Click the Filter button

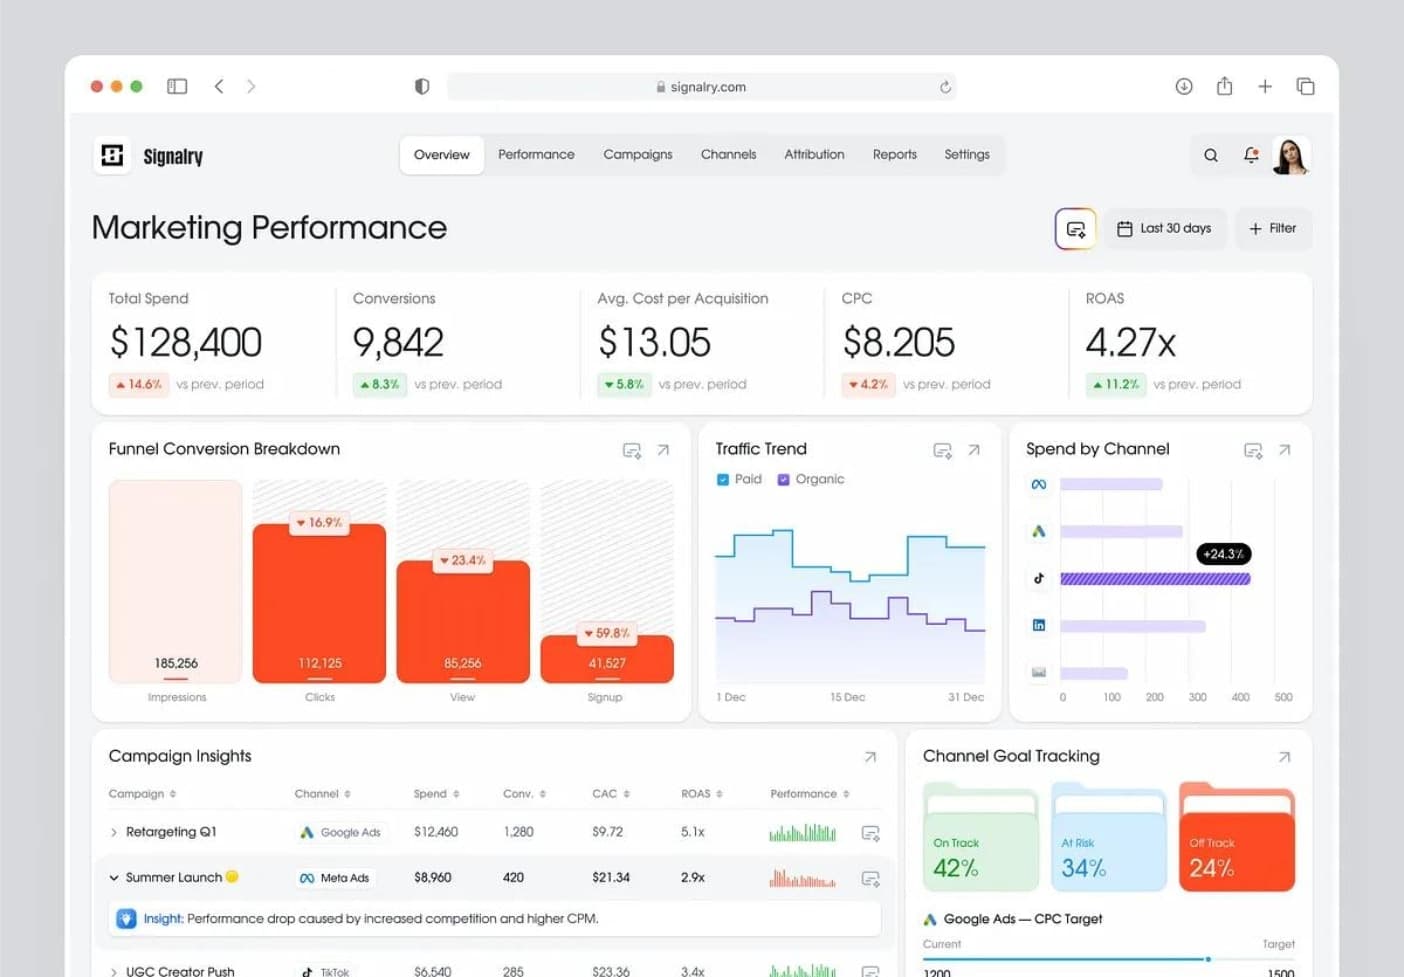point(1273,229)
